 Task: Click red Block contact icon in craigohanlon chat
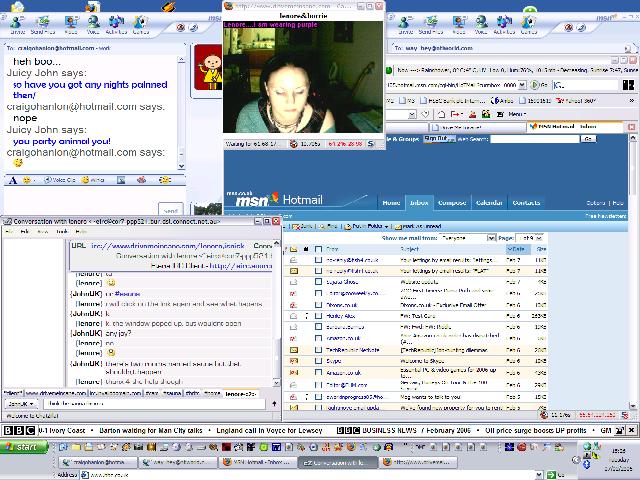tap(180, 27)
